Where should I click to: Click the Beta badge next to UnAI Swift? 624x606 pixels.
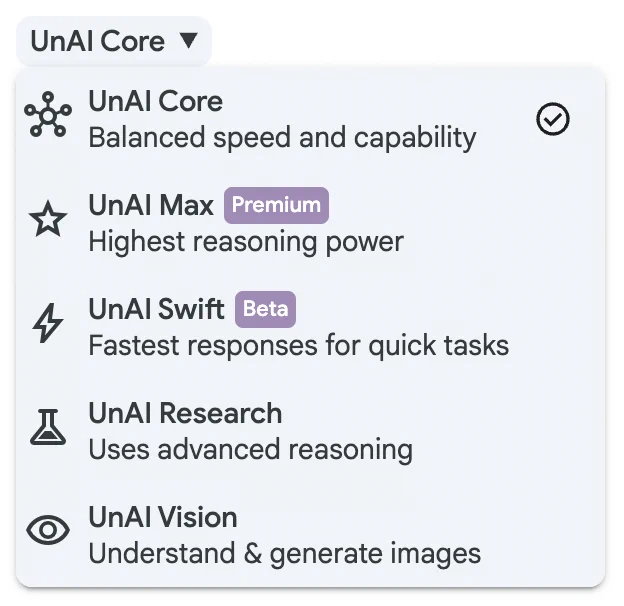point(265,309)
